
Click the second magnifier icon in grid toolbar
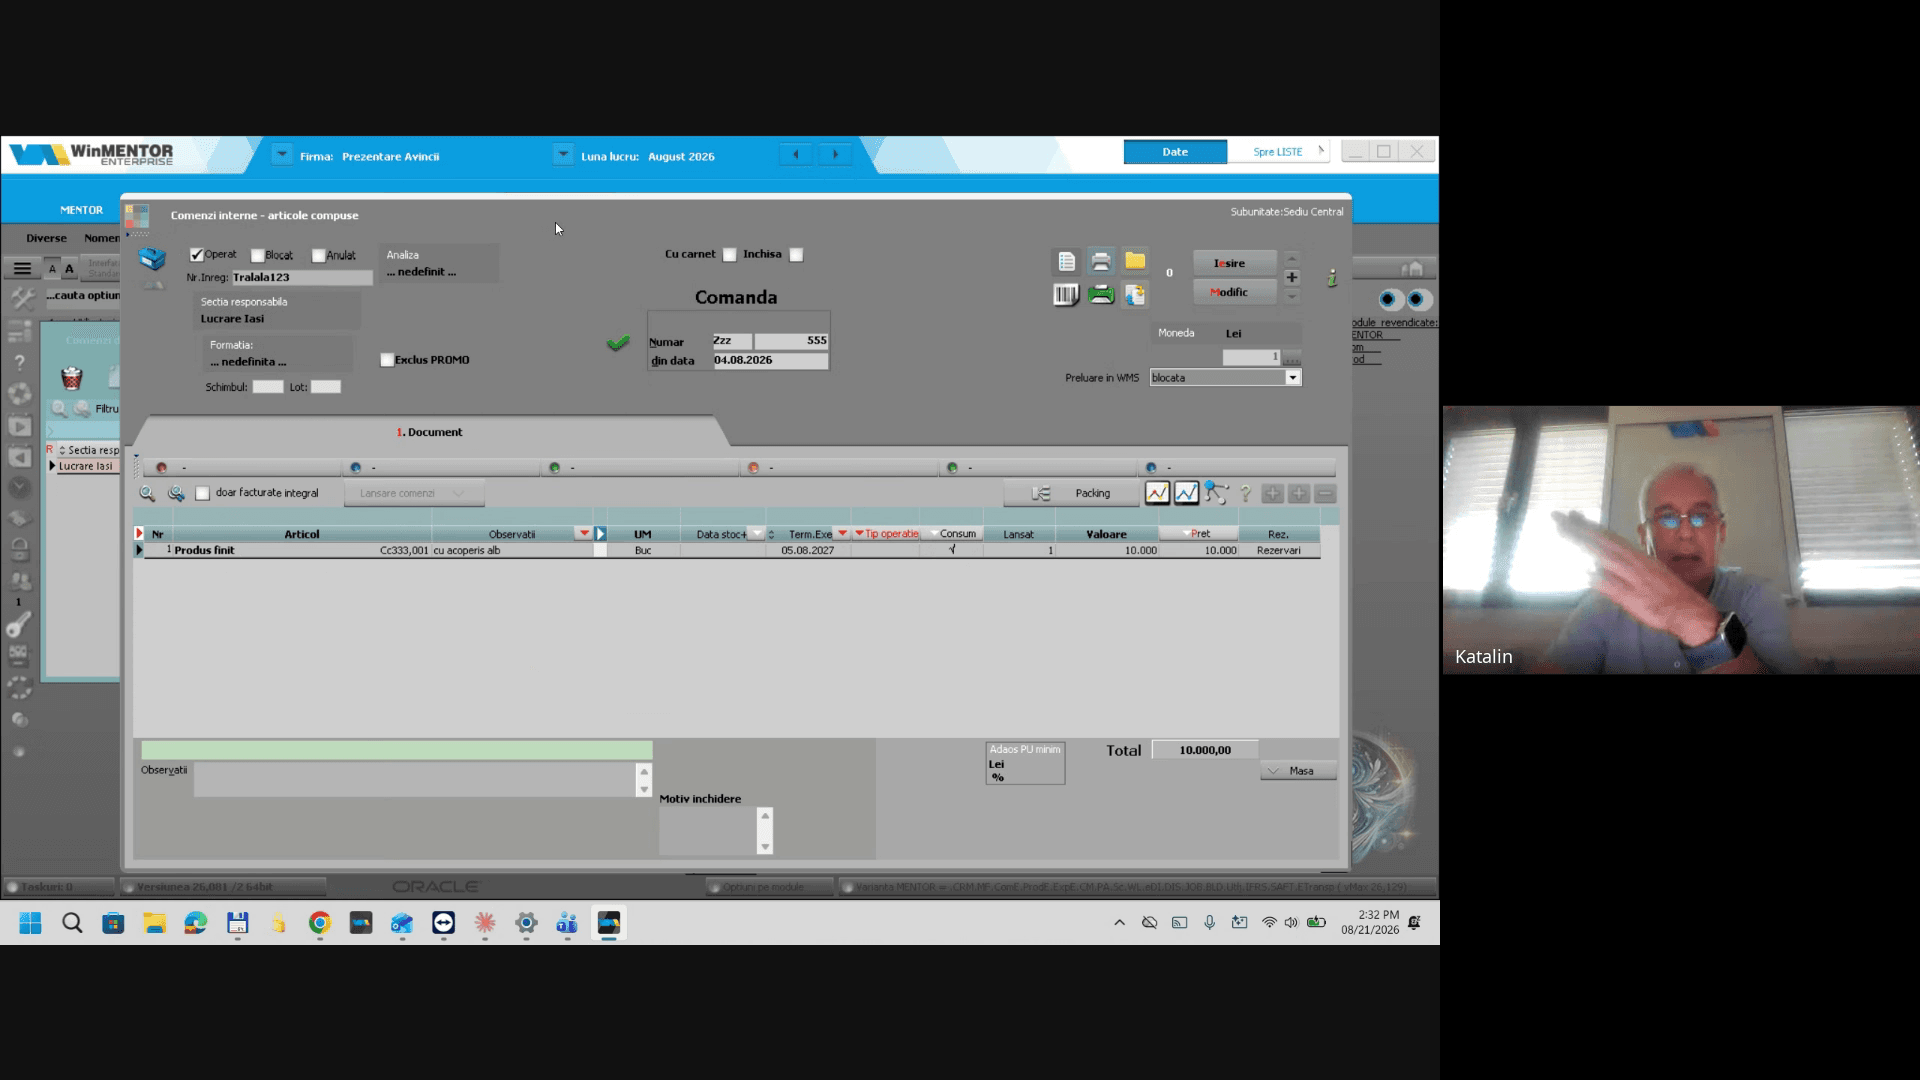point(176,493)
